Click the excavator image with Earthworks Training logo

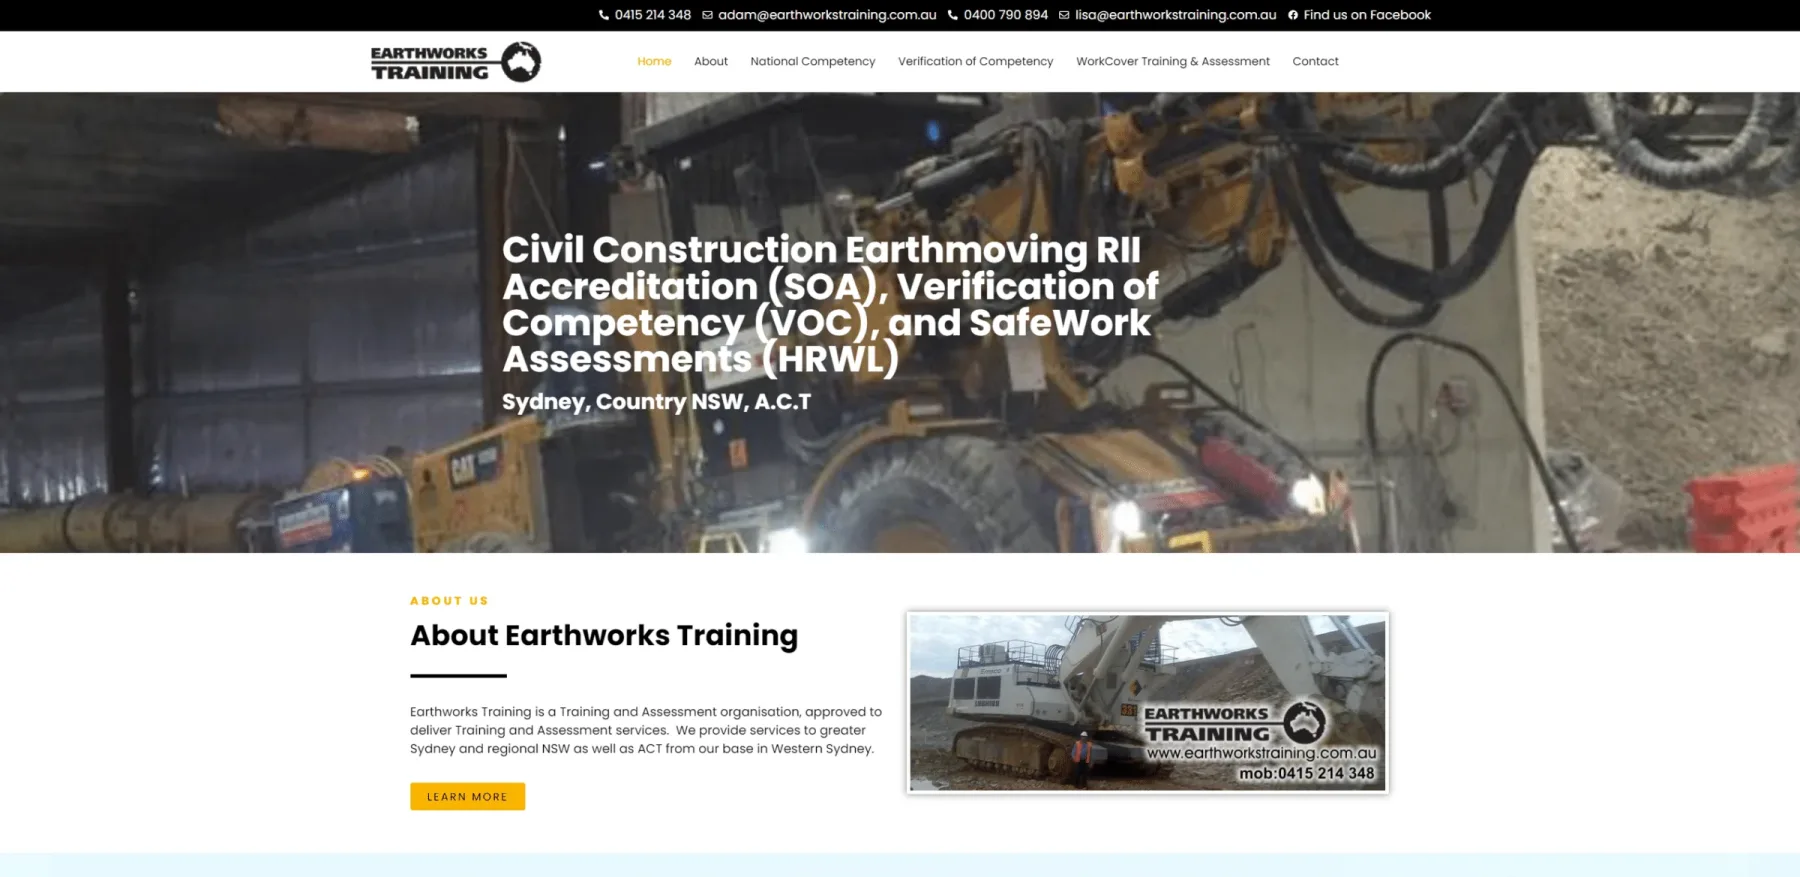click(1147, 702)
